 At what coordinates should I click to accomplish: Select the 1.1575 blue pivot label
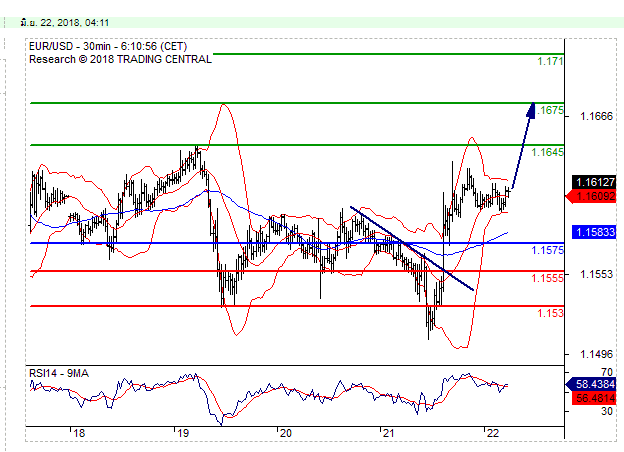click(548, 250)
